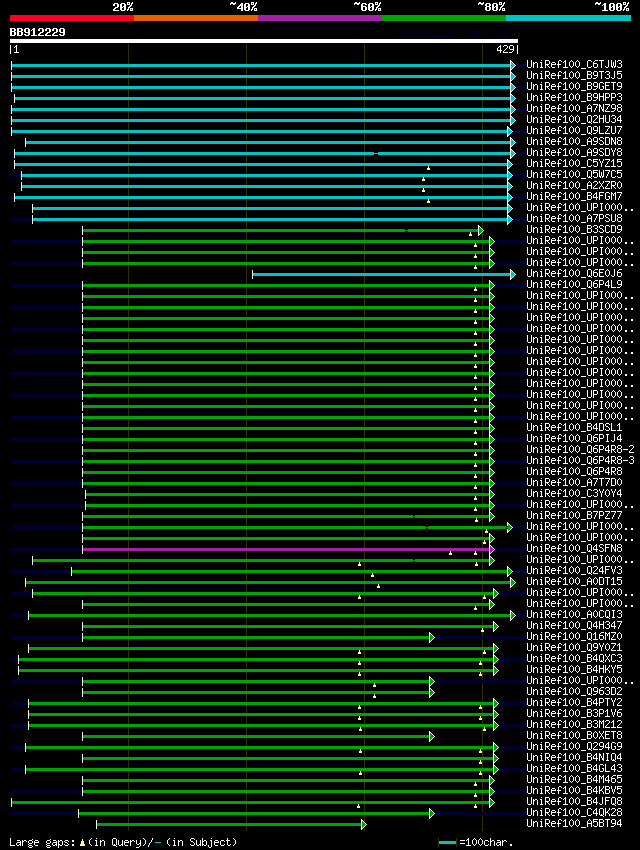Viewport: 640px width, 850px height.
Task: Click the white query bar spanning 1 to 429
Action: (x=264, y=41)
